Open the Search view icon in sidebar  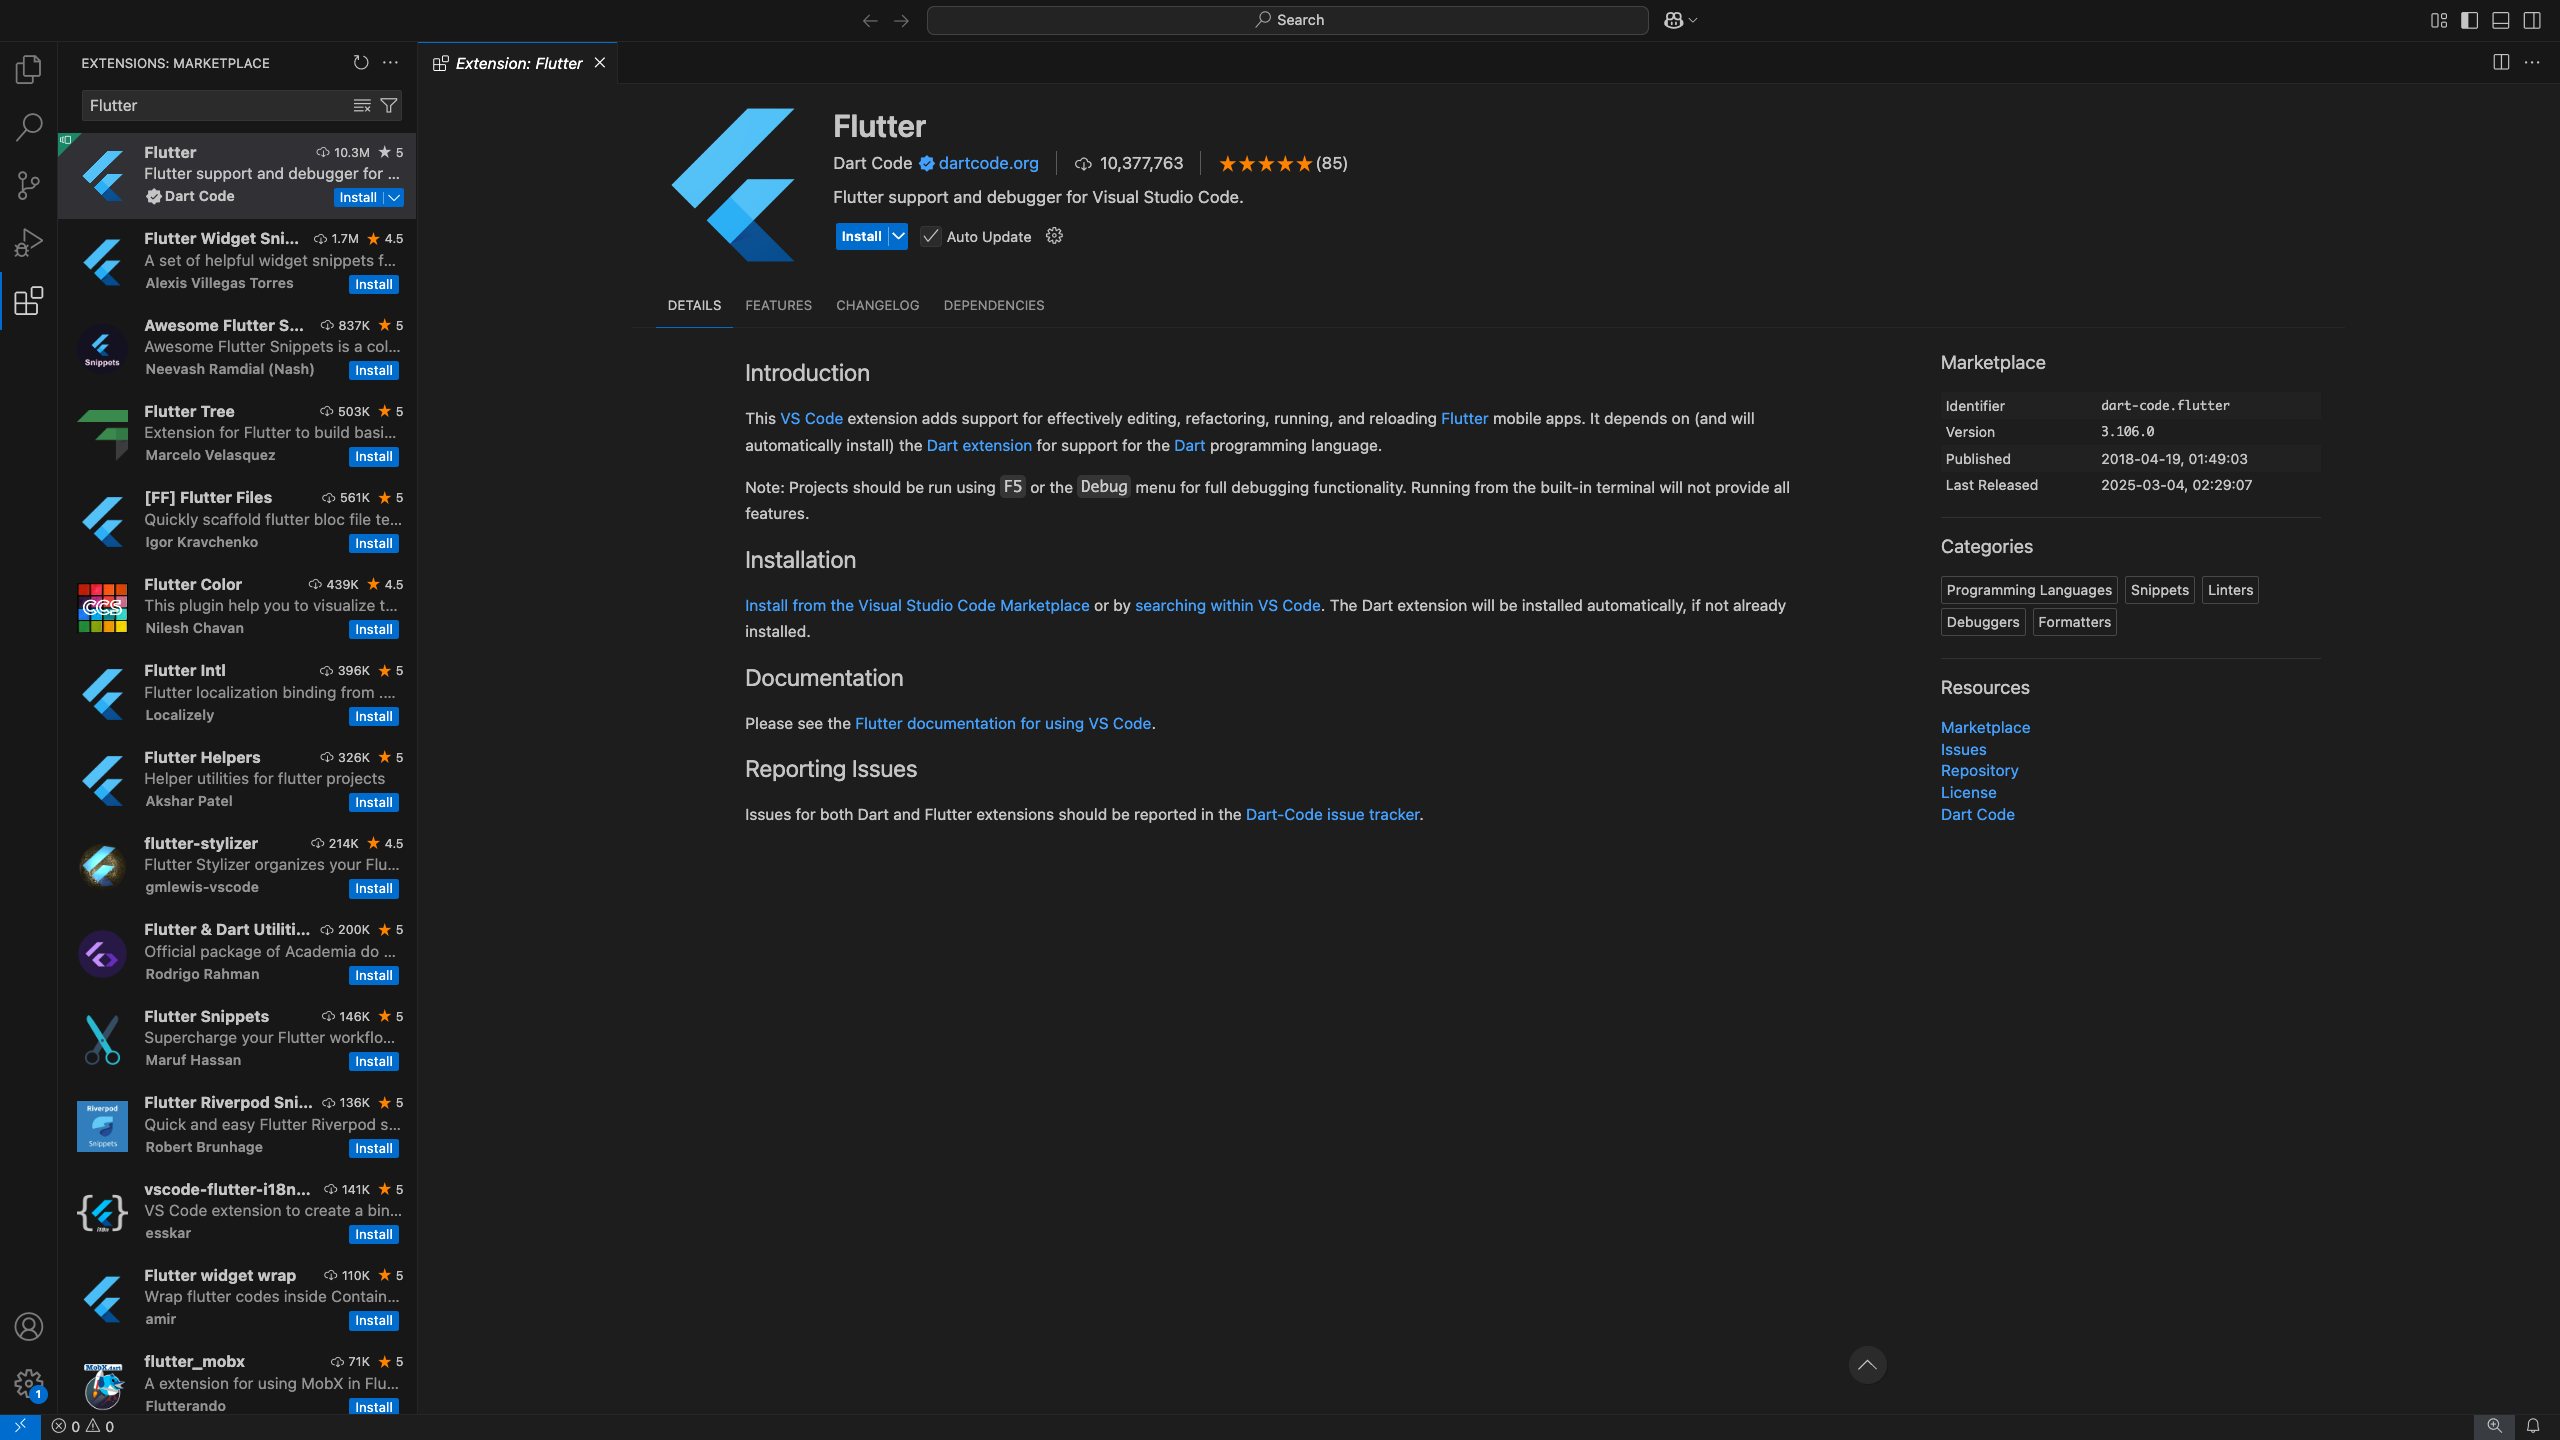click(x=29, y=127)
